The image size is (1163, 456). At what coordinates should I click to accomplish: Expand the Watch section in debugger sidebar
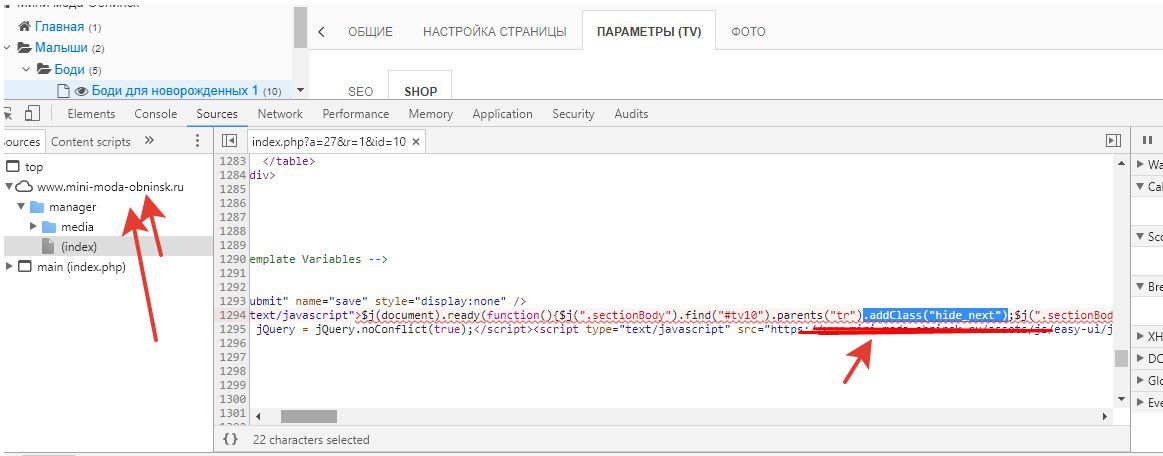pos(1141,165)
